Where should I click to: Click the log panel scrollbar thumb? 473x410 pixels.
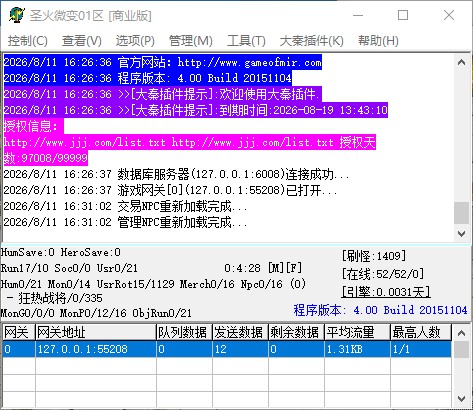462,213
